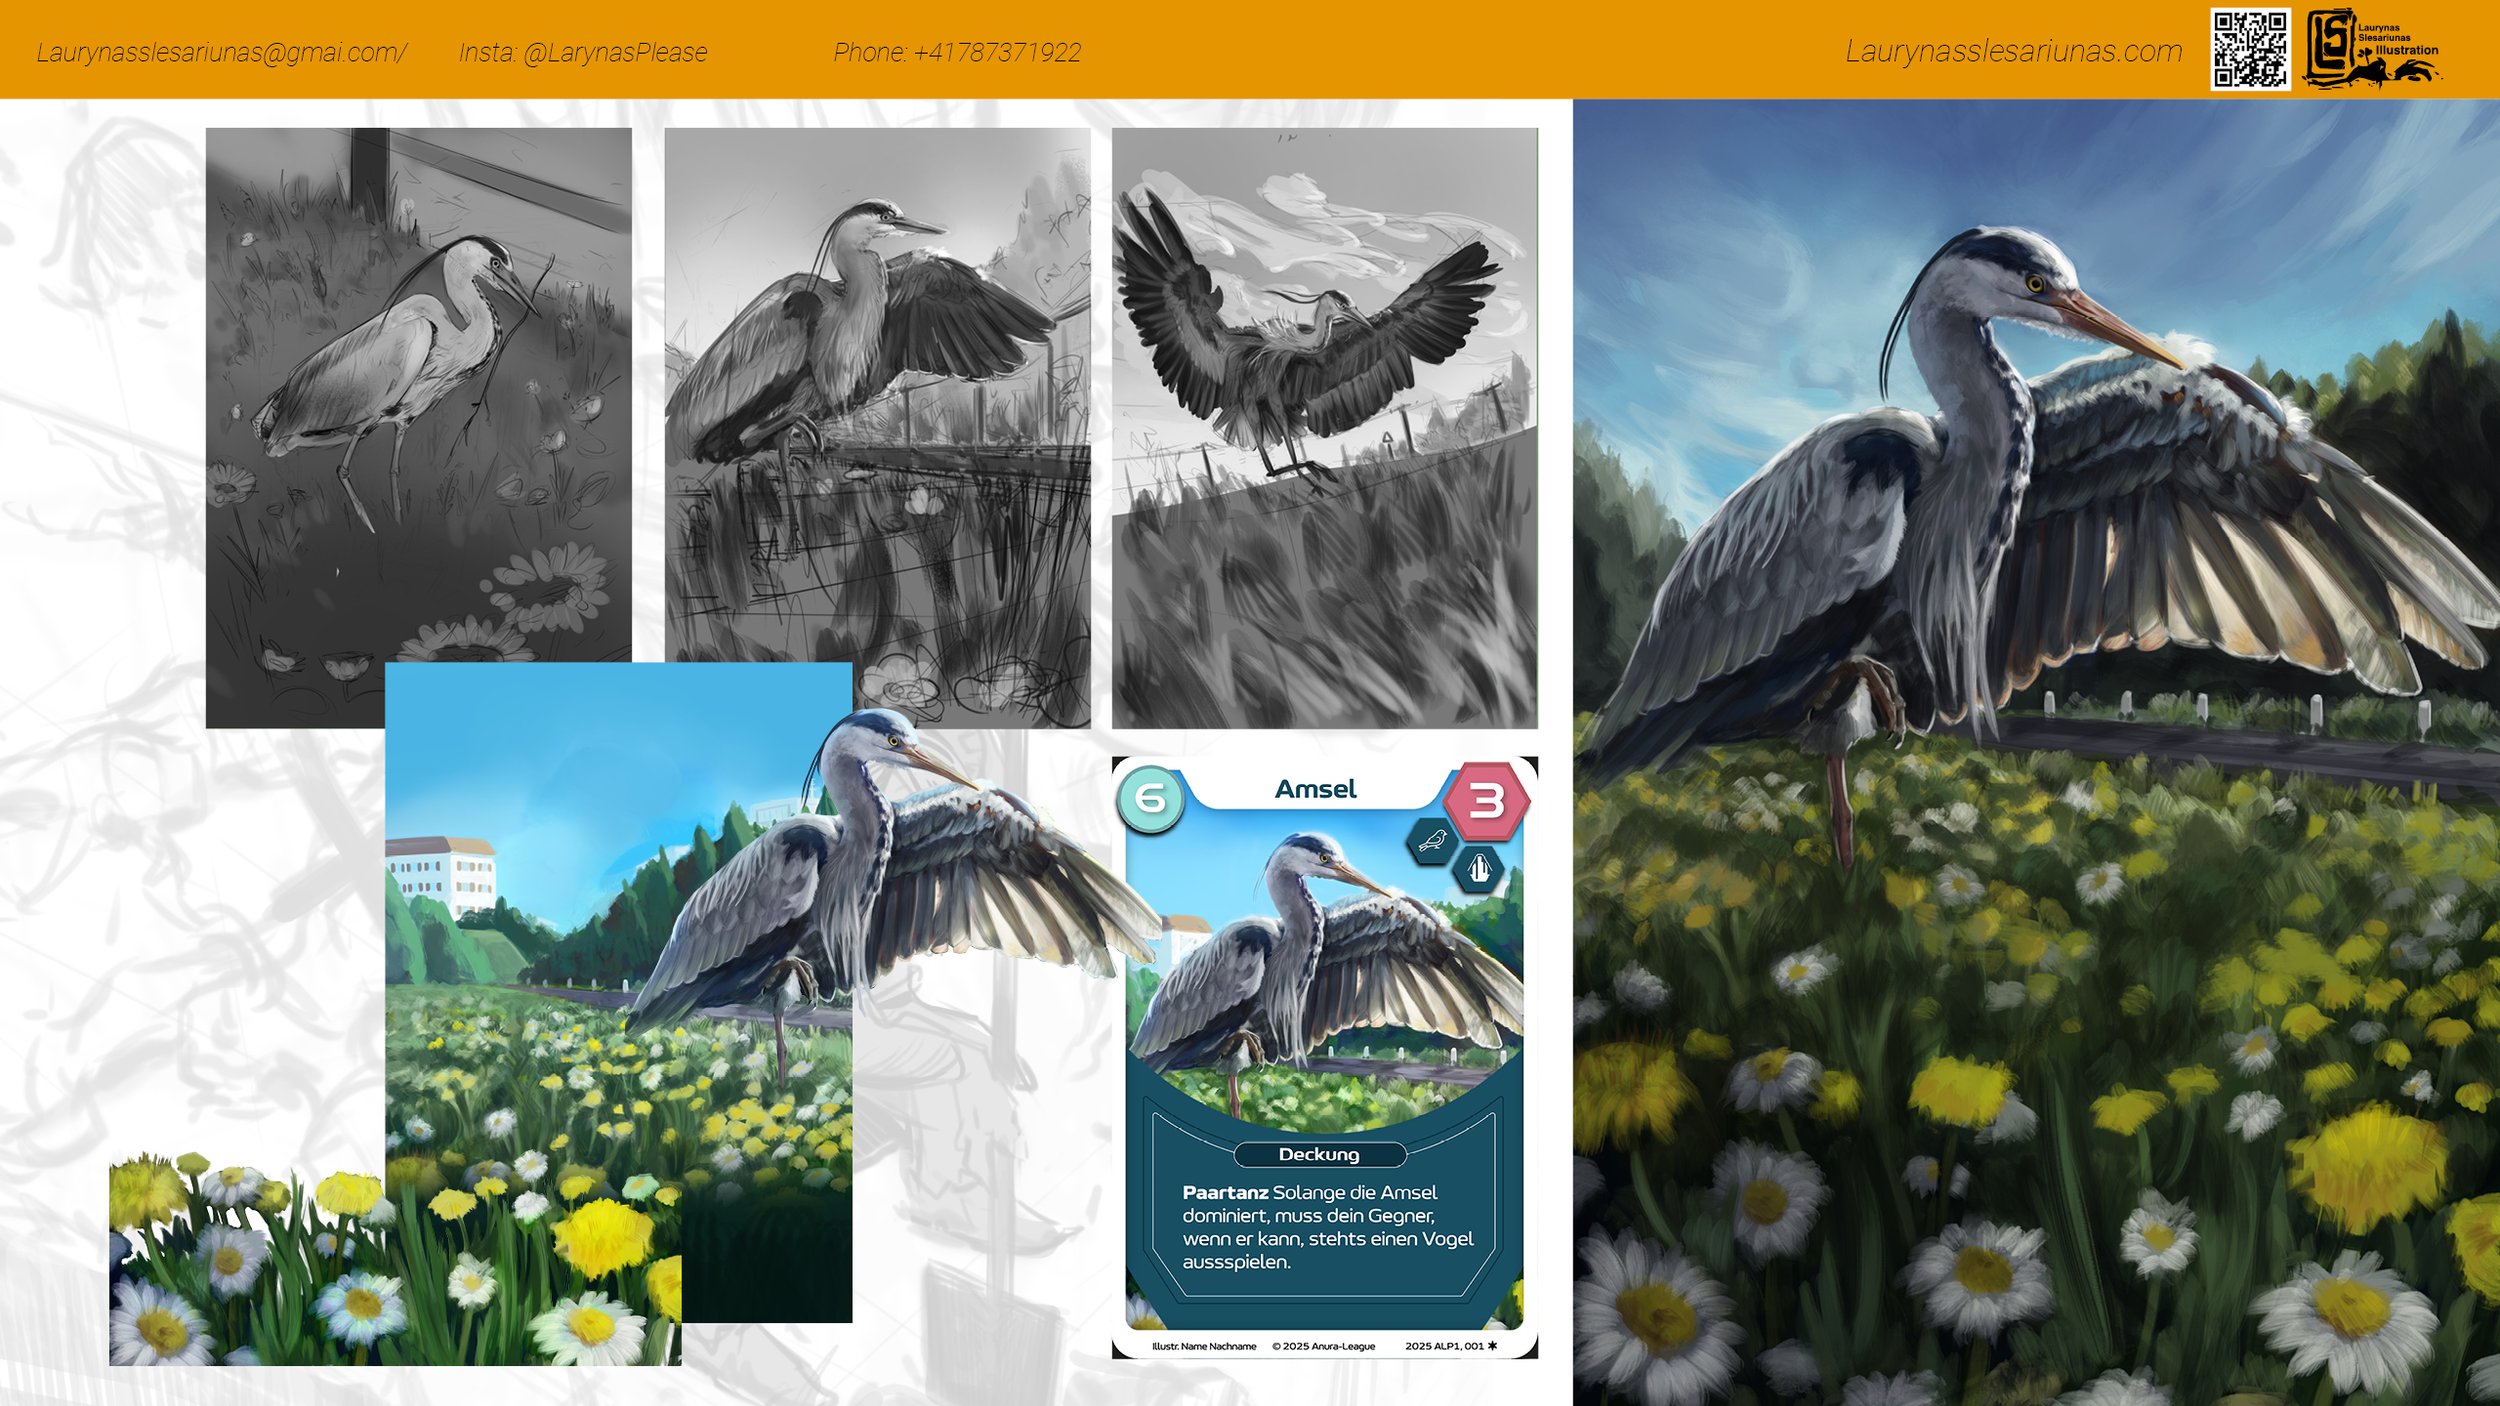Viewport: 2500px width, 1406px height.
Task: Click the QR code in the header
Action: pyautogui.click(x=2249, y=50)
